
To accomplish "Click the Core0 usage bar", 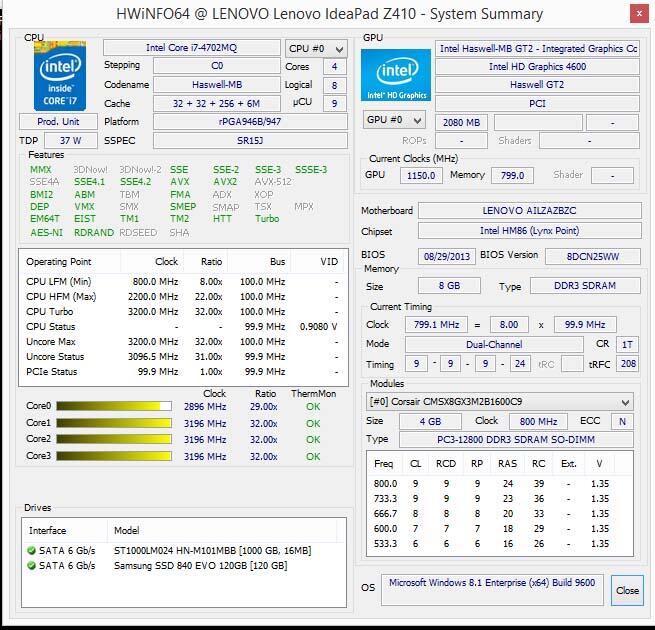I will (114, 406).
